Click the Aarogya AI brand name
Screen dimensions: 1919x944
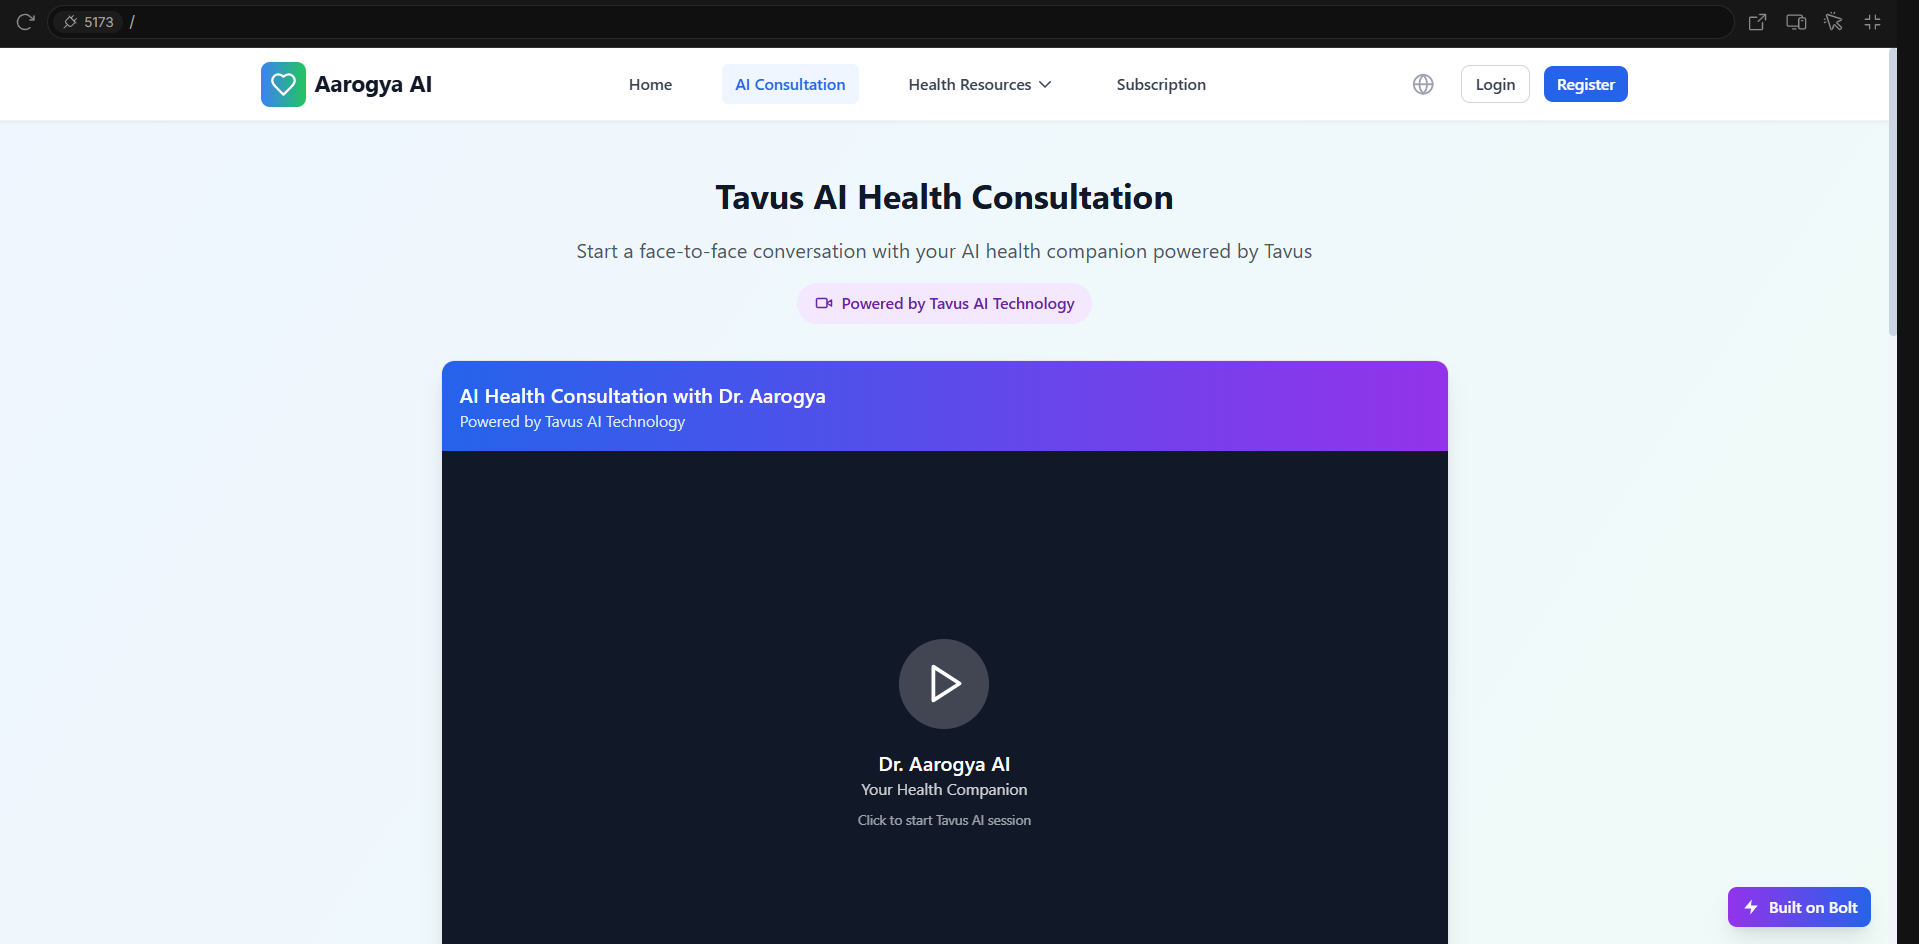coord(373,84)
